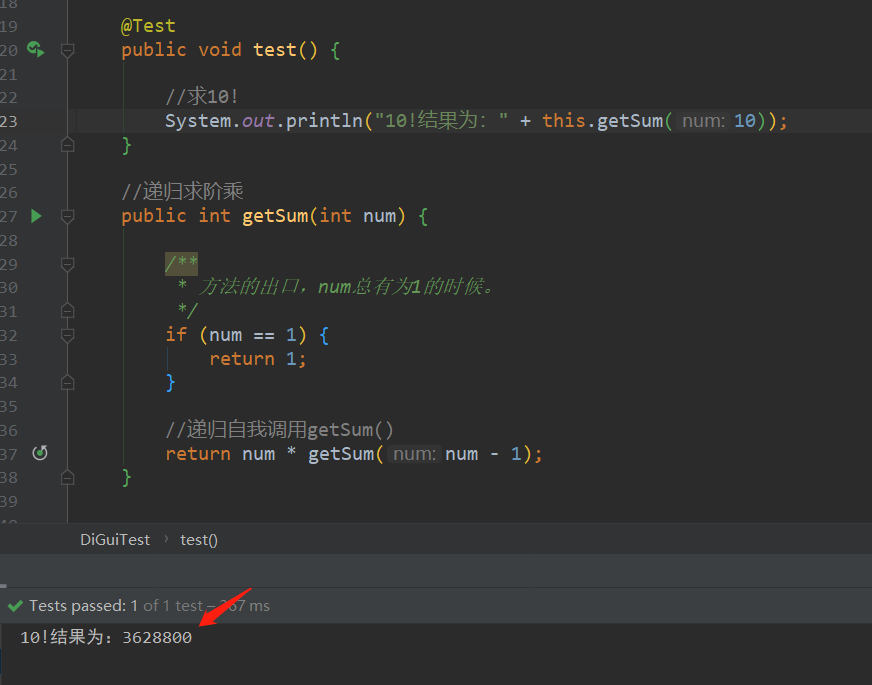Click fold marker at getSum closing brace

pyautogui.click(x=67, y=478)
